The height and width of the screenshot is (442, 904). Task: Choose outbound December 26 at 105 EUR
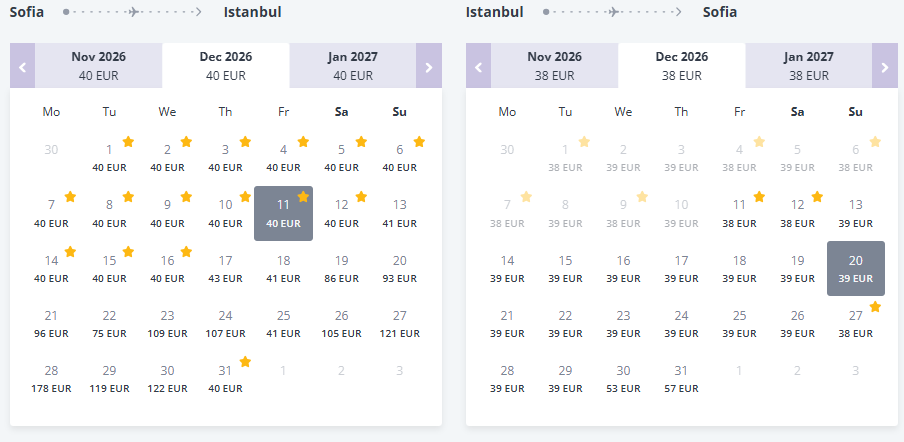[341, 324]
